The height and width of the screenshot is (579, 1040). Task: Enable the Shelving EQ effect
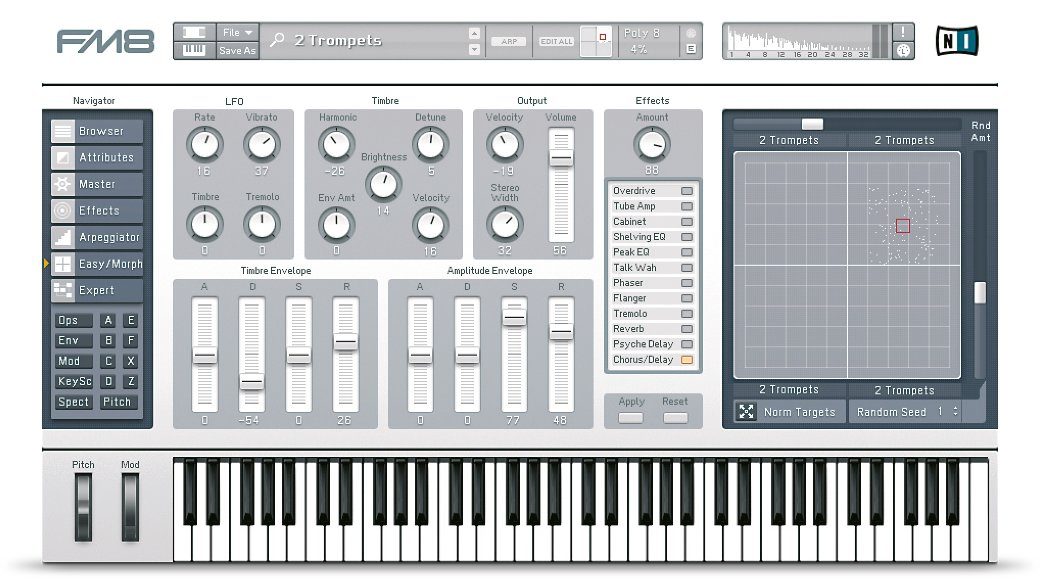coord(686,237)
